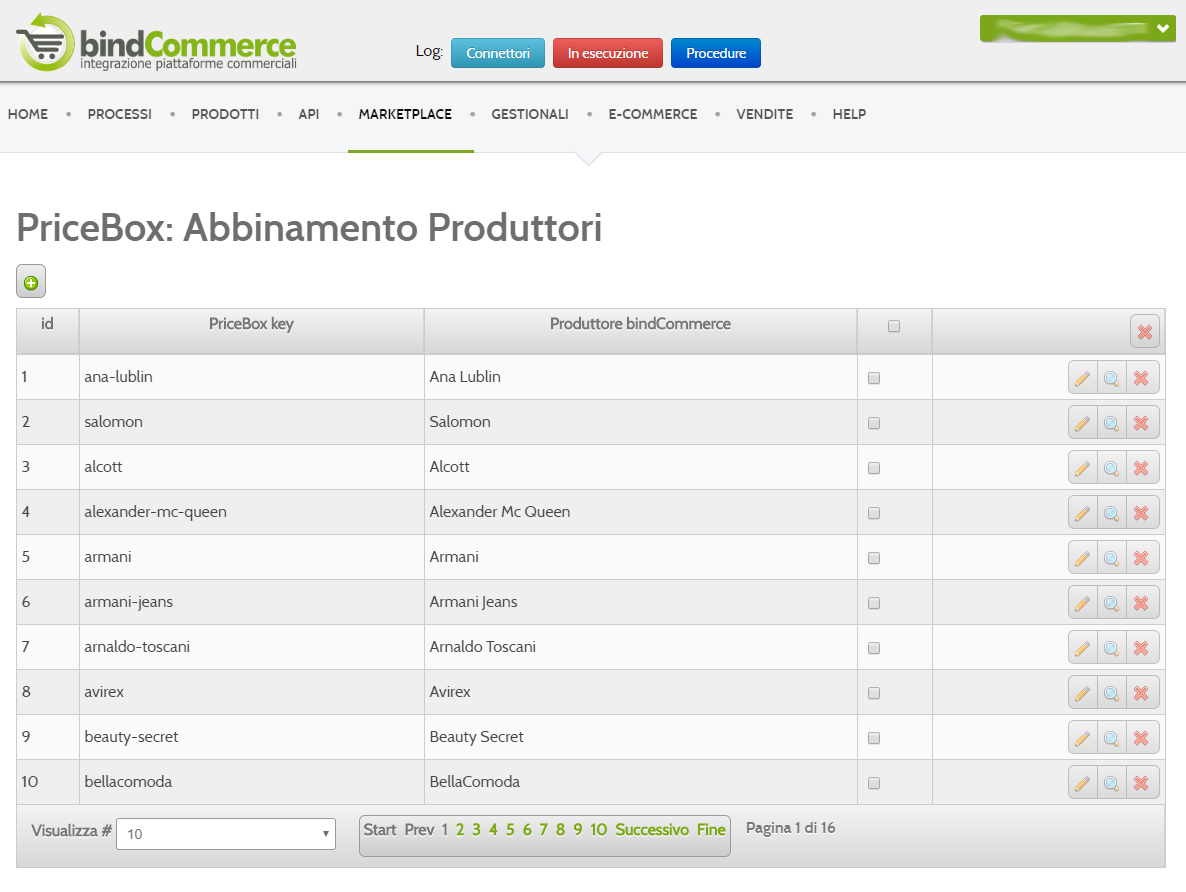The width and height of the screenshot is (1186, 892).
Task: Delete the salomon row
Action: click(1141, 422)
